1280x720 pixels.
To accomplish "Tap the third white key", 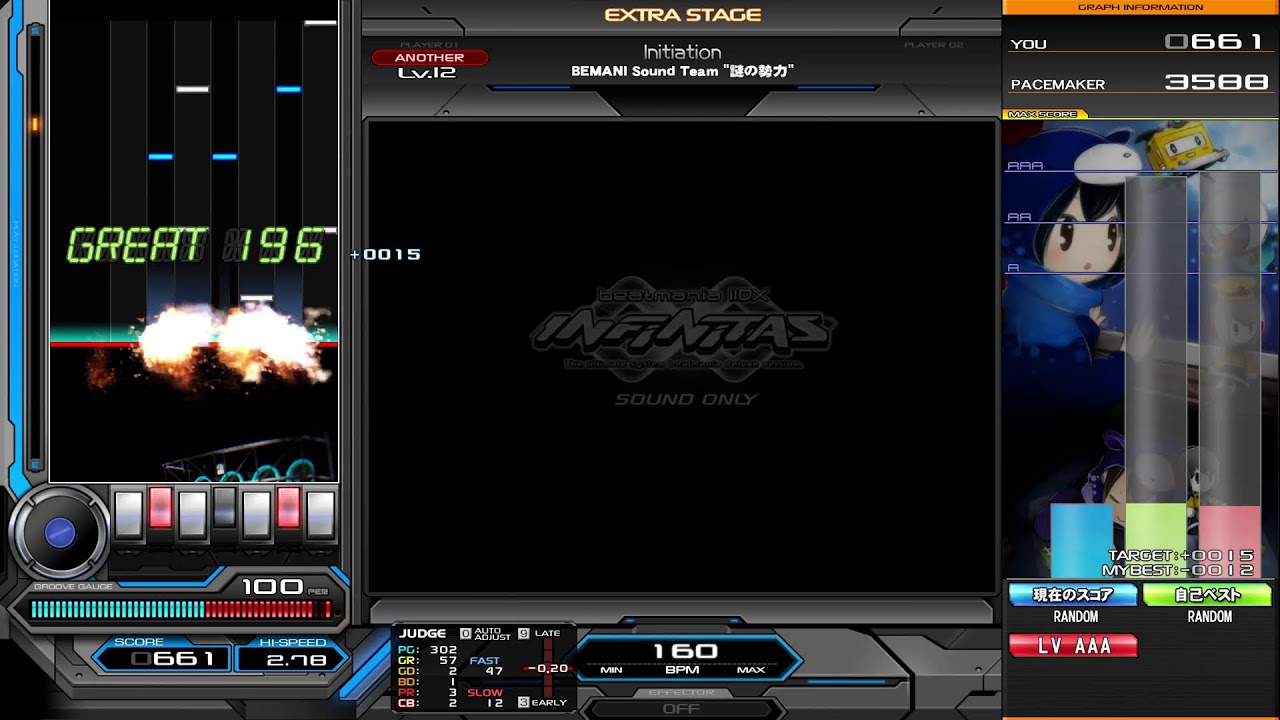I will click(193, 513).
